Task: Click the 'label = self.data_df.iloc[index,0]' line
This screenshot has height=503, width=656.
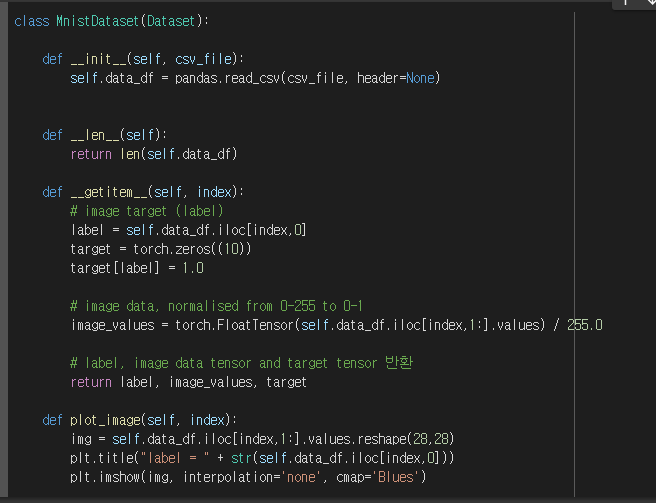Action: 188,230
